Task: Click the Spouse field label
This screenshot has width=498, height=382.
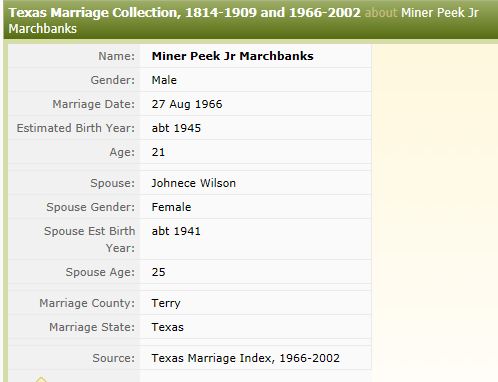Action: 113,183
